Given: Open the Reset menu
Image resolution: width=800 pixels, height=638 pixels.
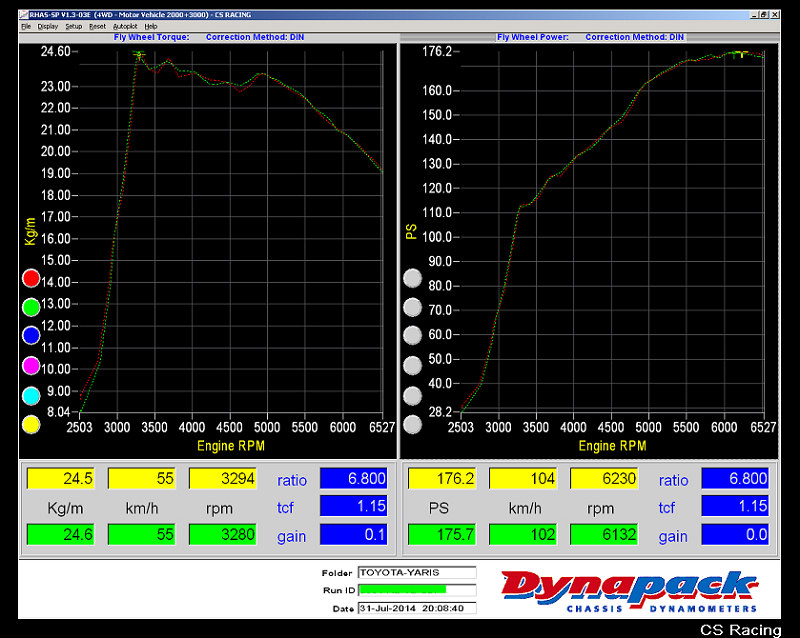Looking at the screenshot, I should [97, 27].
